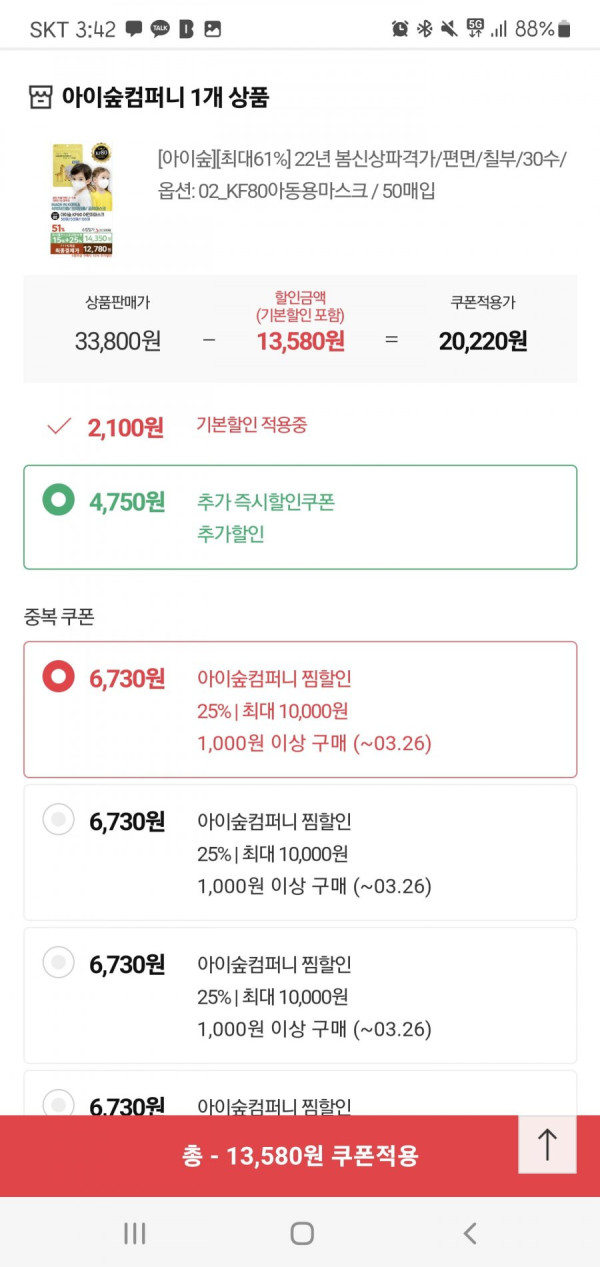Select the red-highlighted 6,730원 찜할인 coupon radio

(x=59, y=678)
